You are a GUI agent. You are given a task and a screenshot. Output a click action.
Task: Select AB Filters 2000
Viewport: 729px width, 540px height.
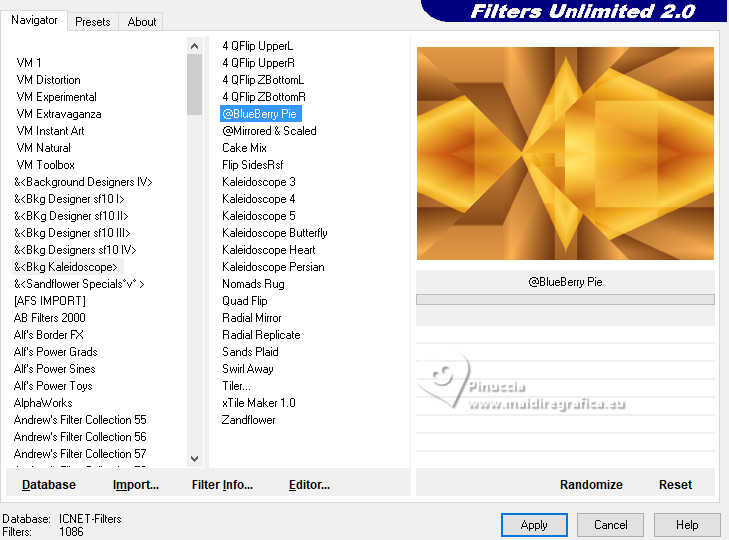(x=49, y=318)
